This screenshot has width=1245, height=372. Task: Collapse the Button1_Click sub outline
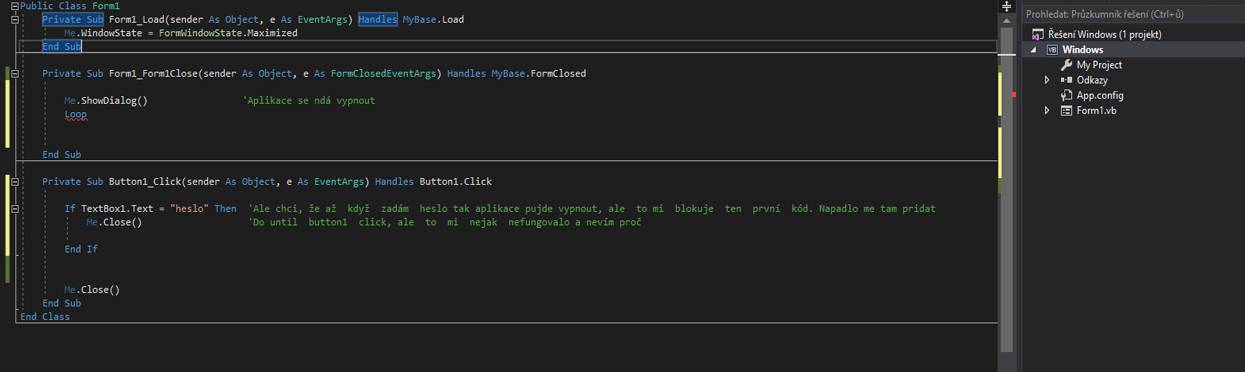14,181
